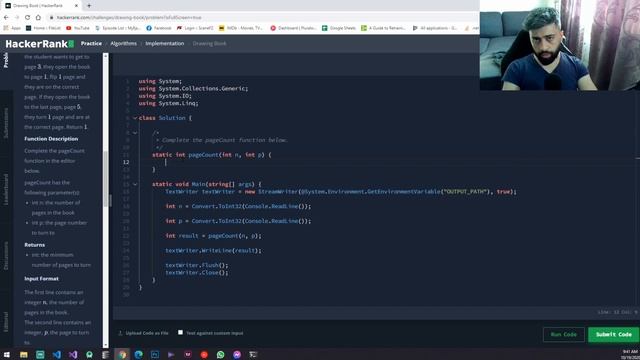The width and height of the screenshot is (640, 360).
Task: Reload the page in Chrome
Action: pos(27,18)
